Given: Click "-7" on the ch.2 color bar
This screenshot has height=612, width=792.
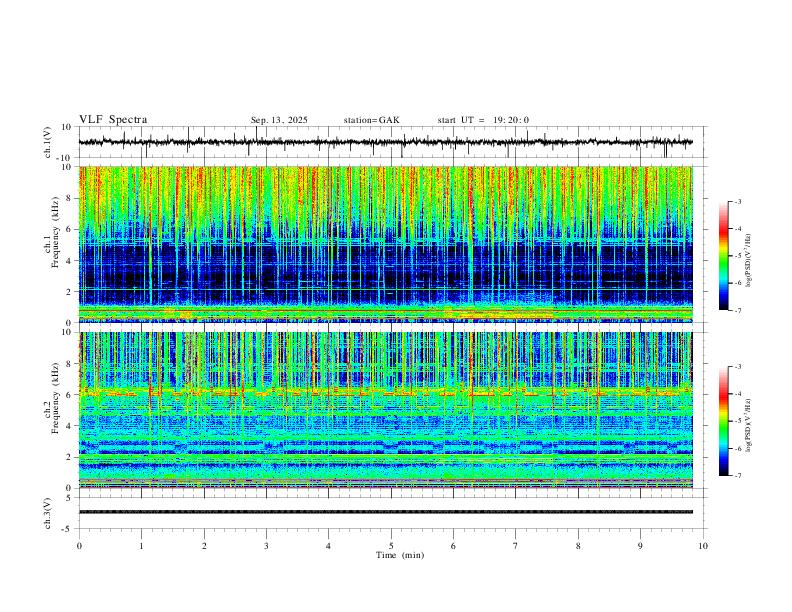Looking at the screenshot, I should tap(737, 475).
